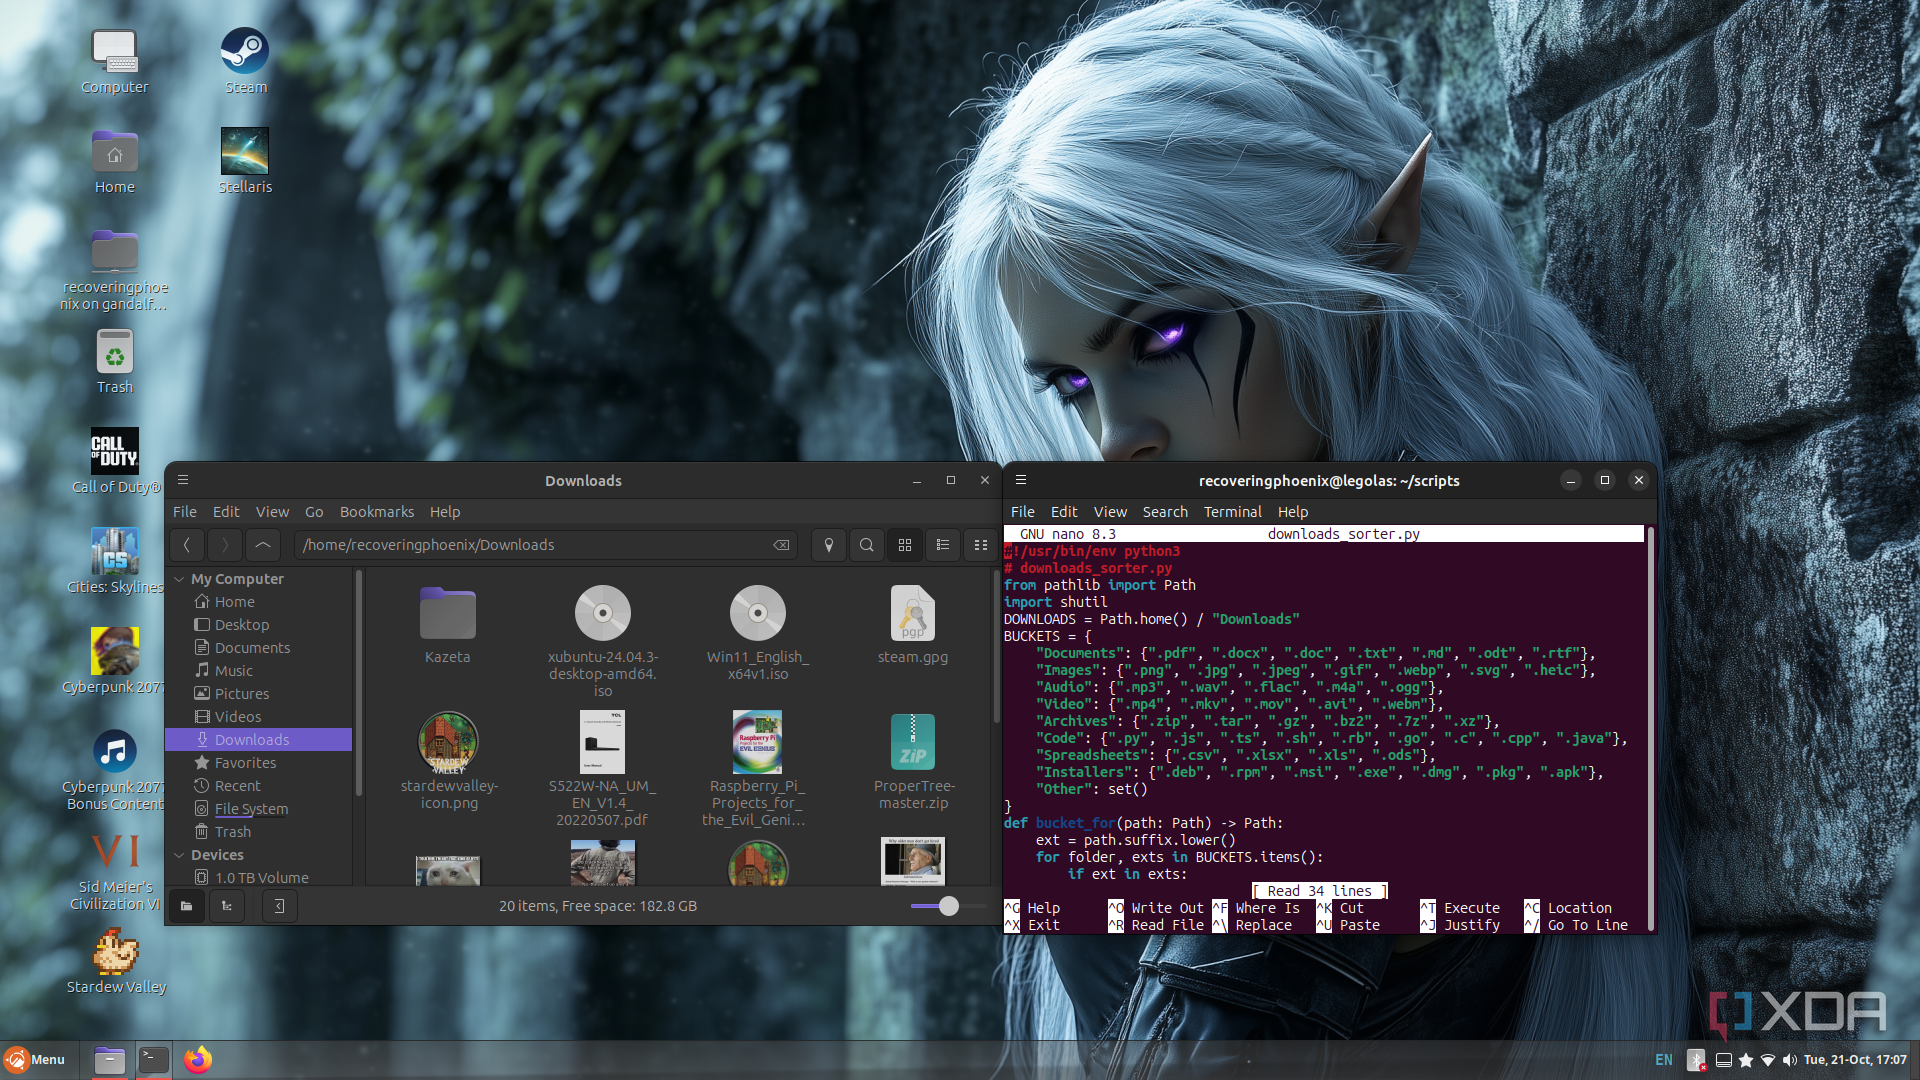Go to the parent folder with the up arrow
Screen dimensions: 1920x1080
(263, 545)
